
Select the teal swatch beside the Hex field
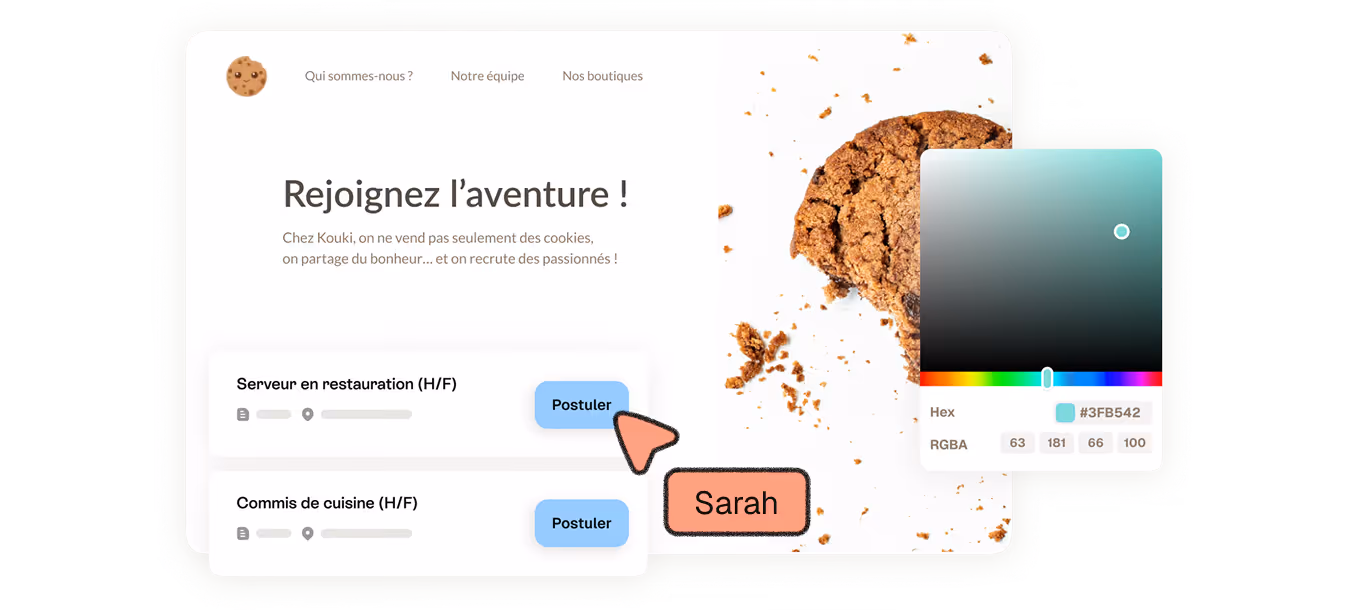click(1063, 412)
